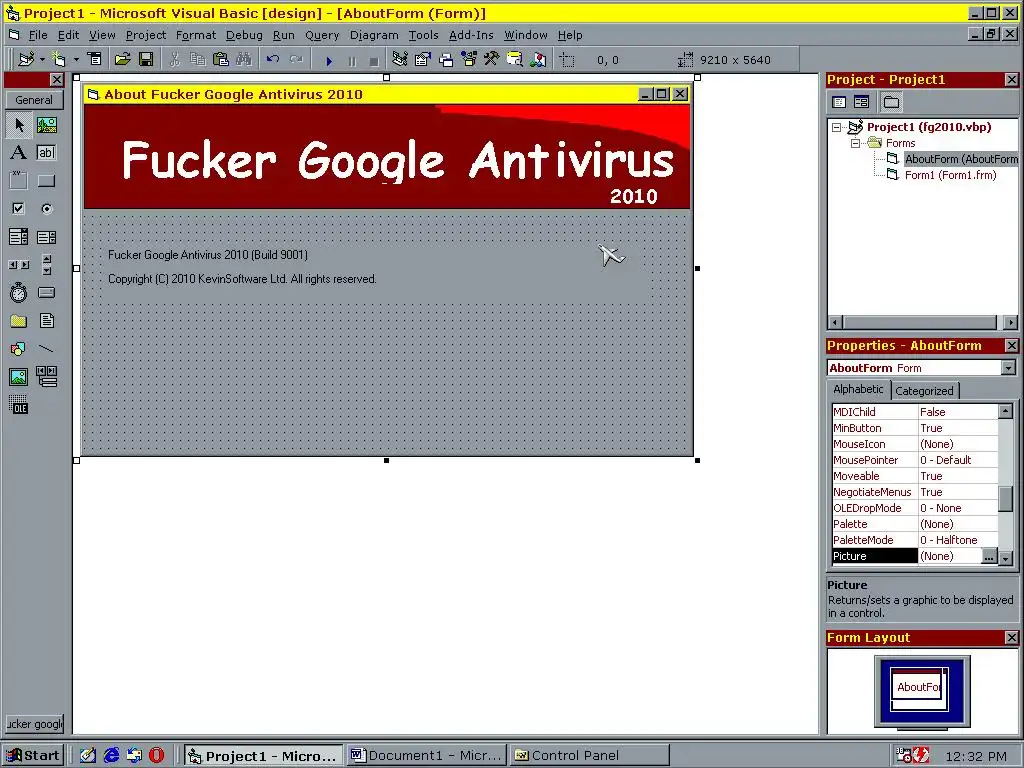Click the Project Explorer toolbar icon
1024x768 pixels.
400,59
